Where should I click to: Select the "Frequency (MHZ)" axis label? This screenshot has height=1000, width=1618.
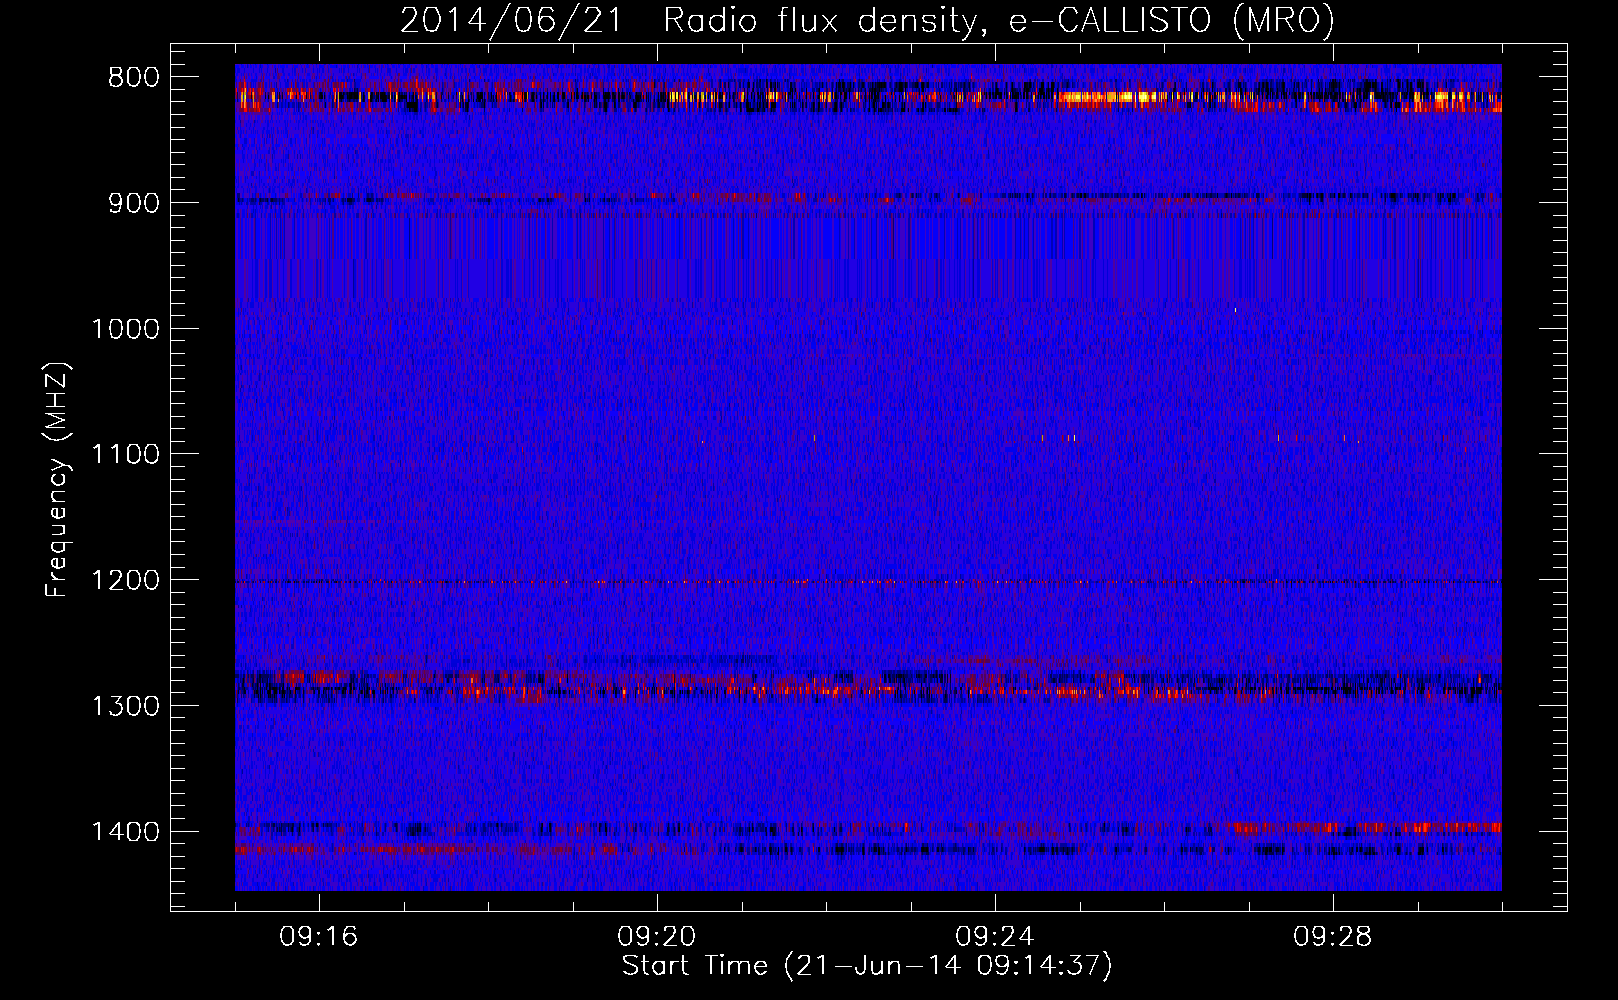point(57,479)
